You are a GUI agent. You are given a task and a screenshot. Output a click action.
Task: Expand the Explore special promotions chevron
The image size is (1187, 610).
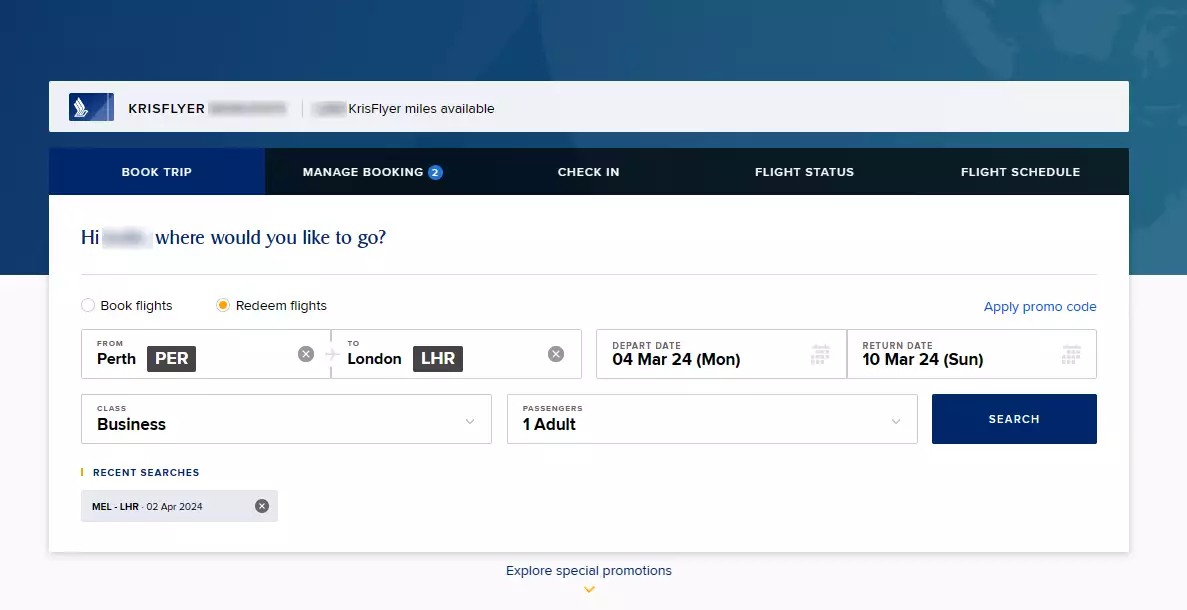point(589,589)
